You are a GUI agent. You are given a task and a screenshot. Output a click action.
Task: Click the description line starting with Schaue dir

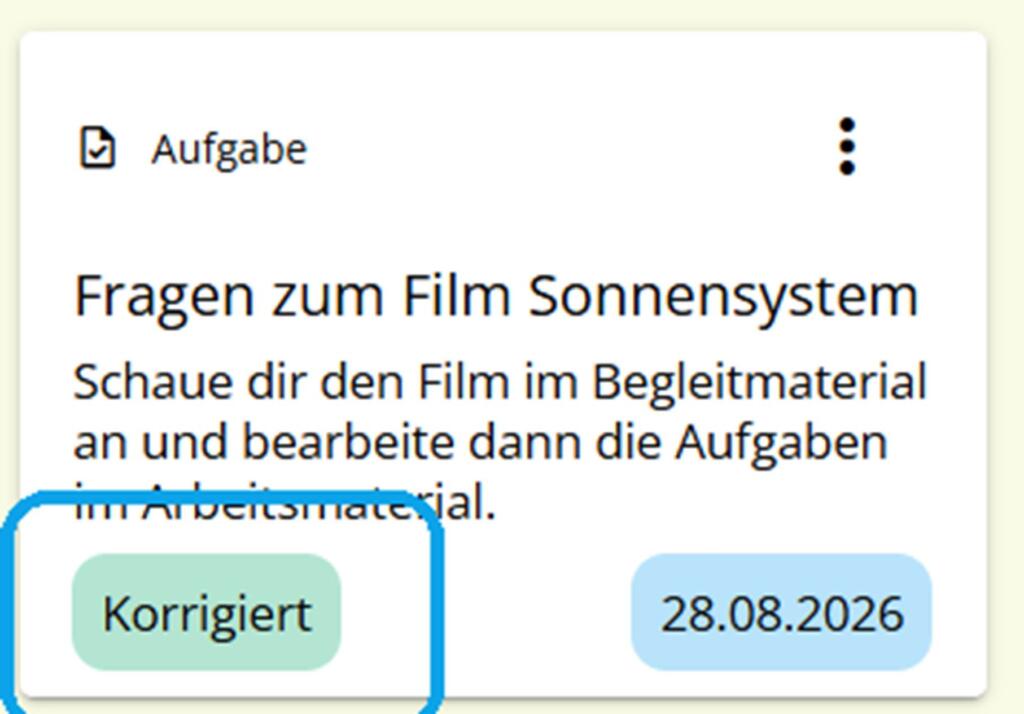(500, 383)
